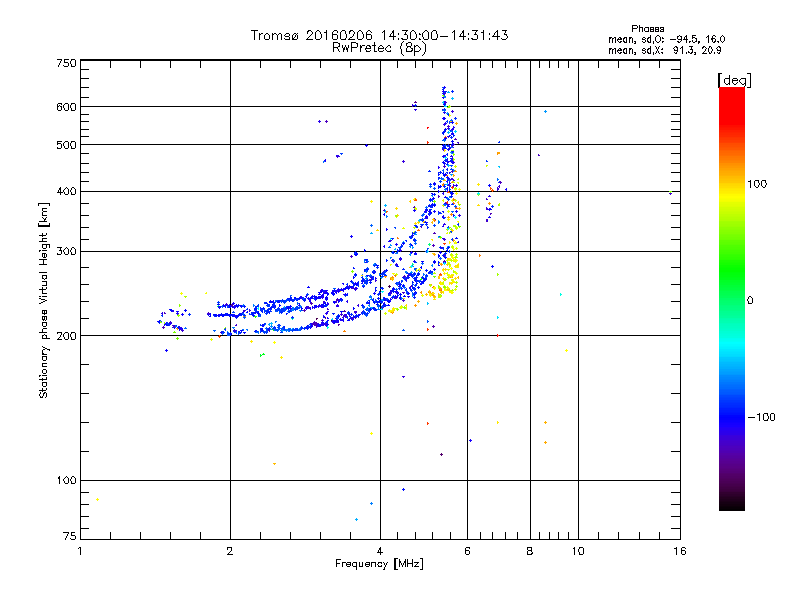The height and width of the screenshot is (600, 800).
Task: Click the x-axis tick label '10'
Action: click(x=578, y=551)
